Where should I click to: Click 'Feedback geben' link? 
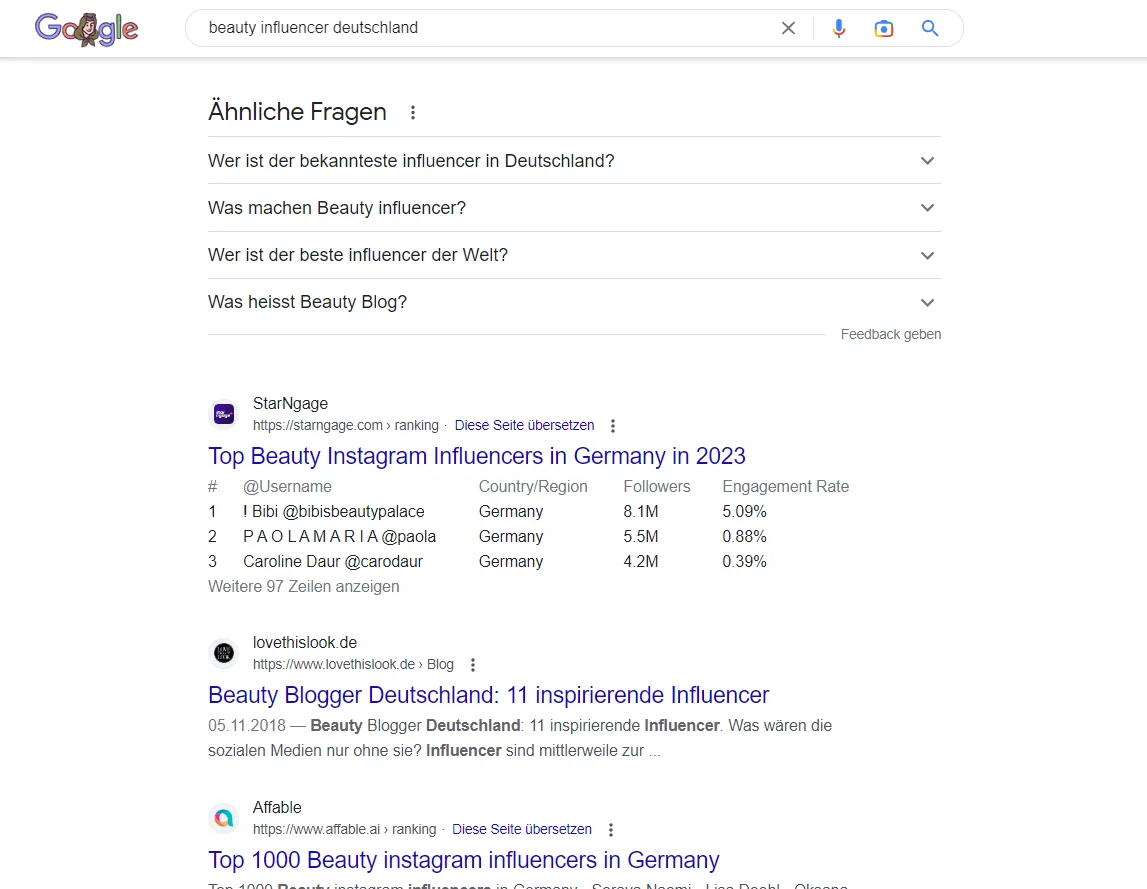890,335
